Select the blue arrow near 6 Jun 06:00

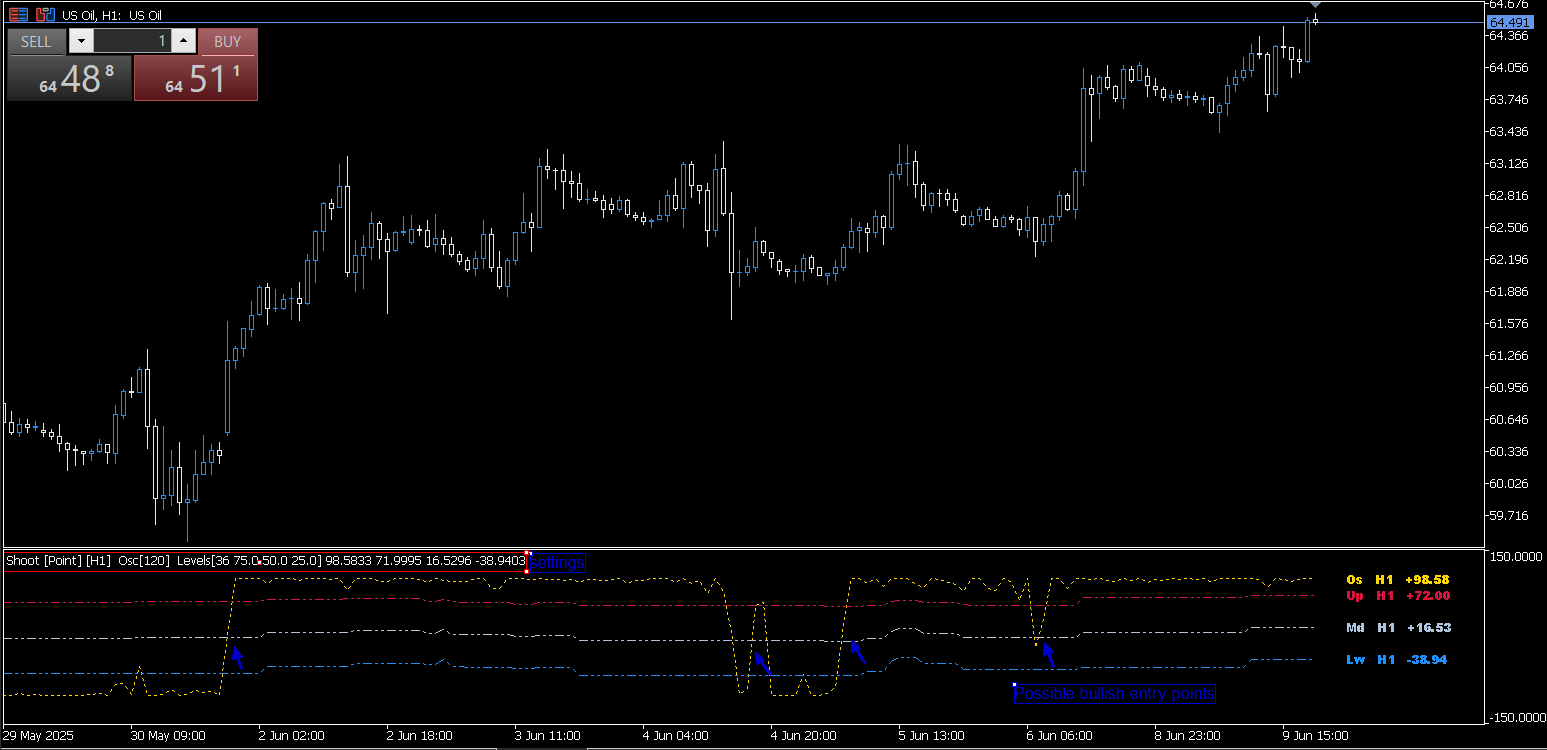pos(1048,655)
